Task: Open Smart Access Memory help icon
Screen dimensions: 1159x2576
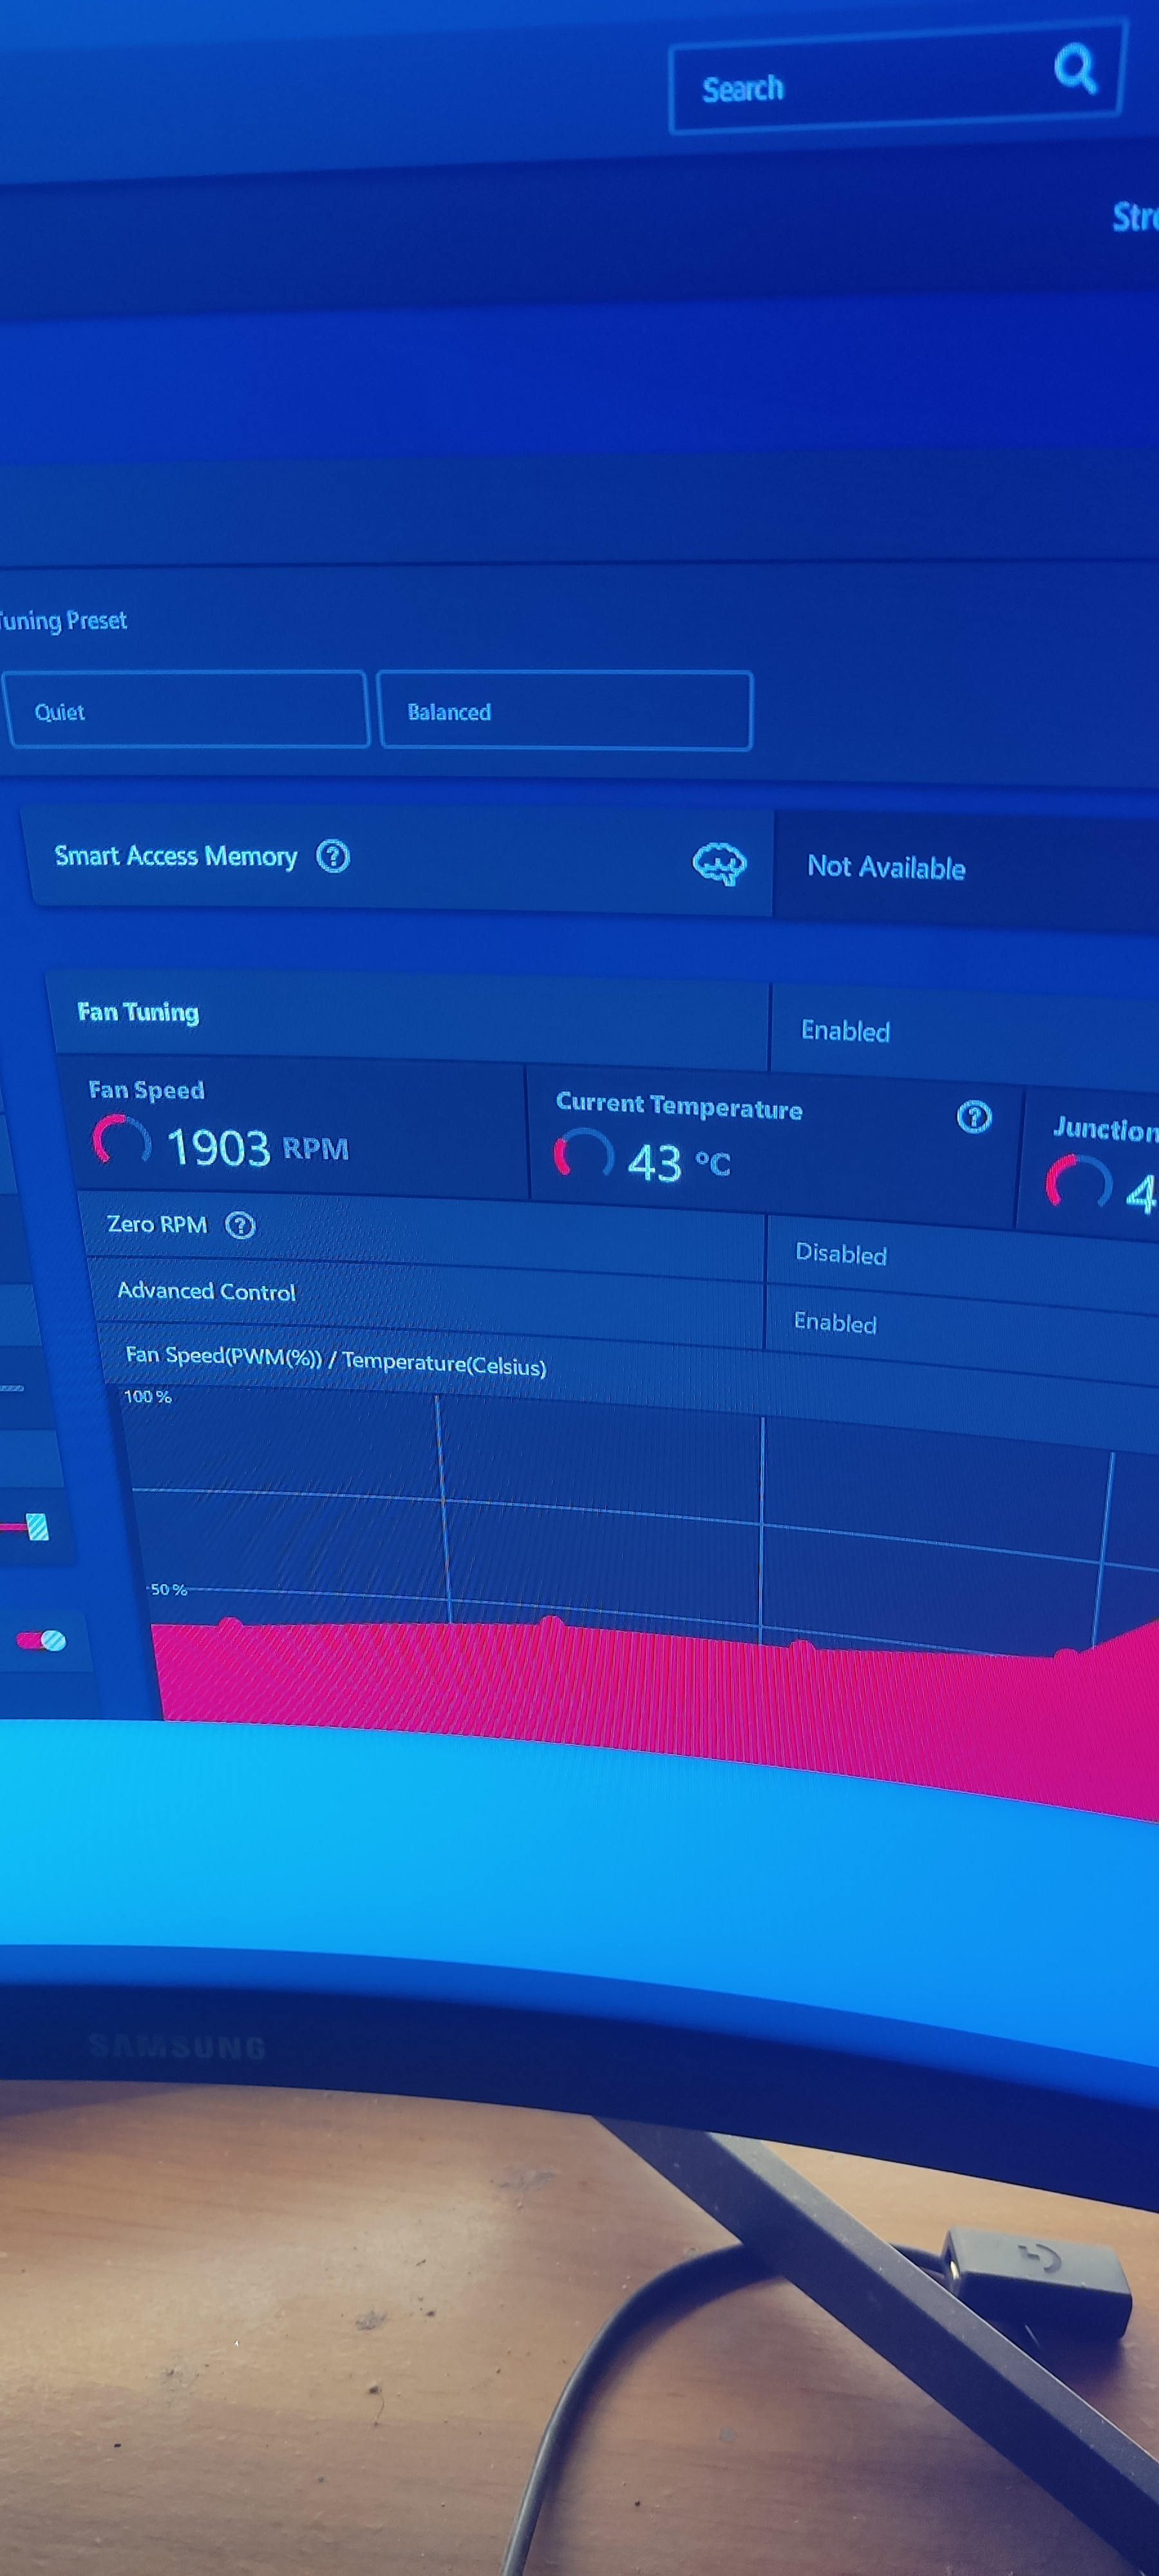Action: pyautogui.click(x=333, y=856)
